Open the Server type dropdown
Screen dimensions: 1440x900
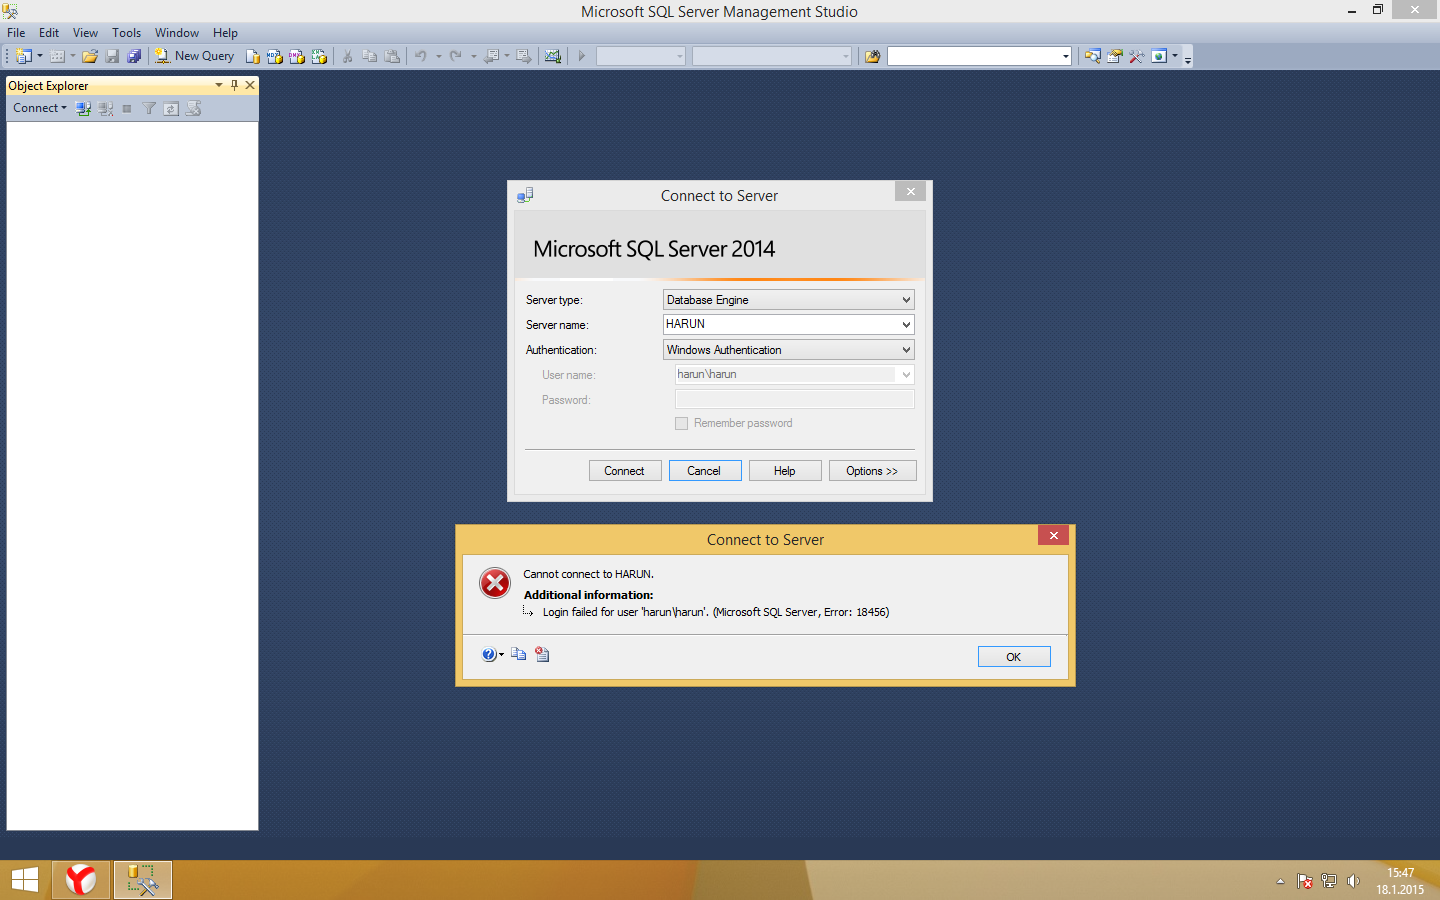coord(906,300)
